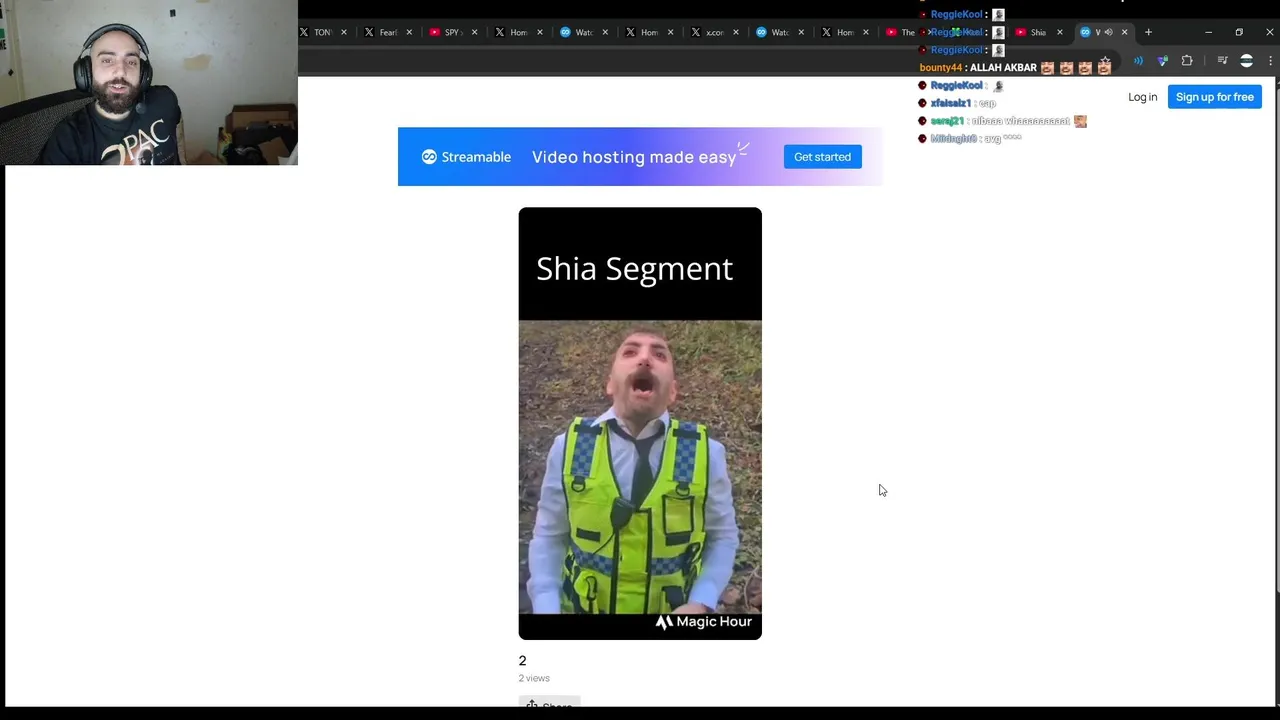Close the x.con tab
The height and width of the screenshot is (720, 1280).
click(735, 32)
